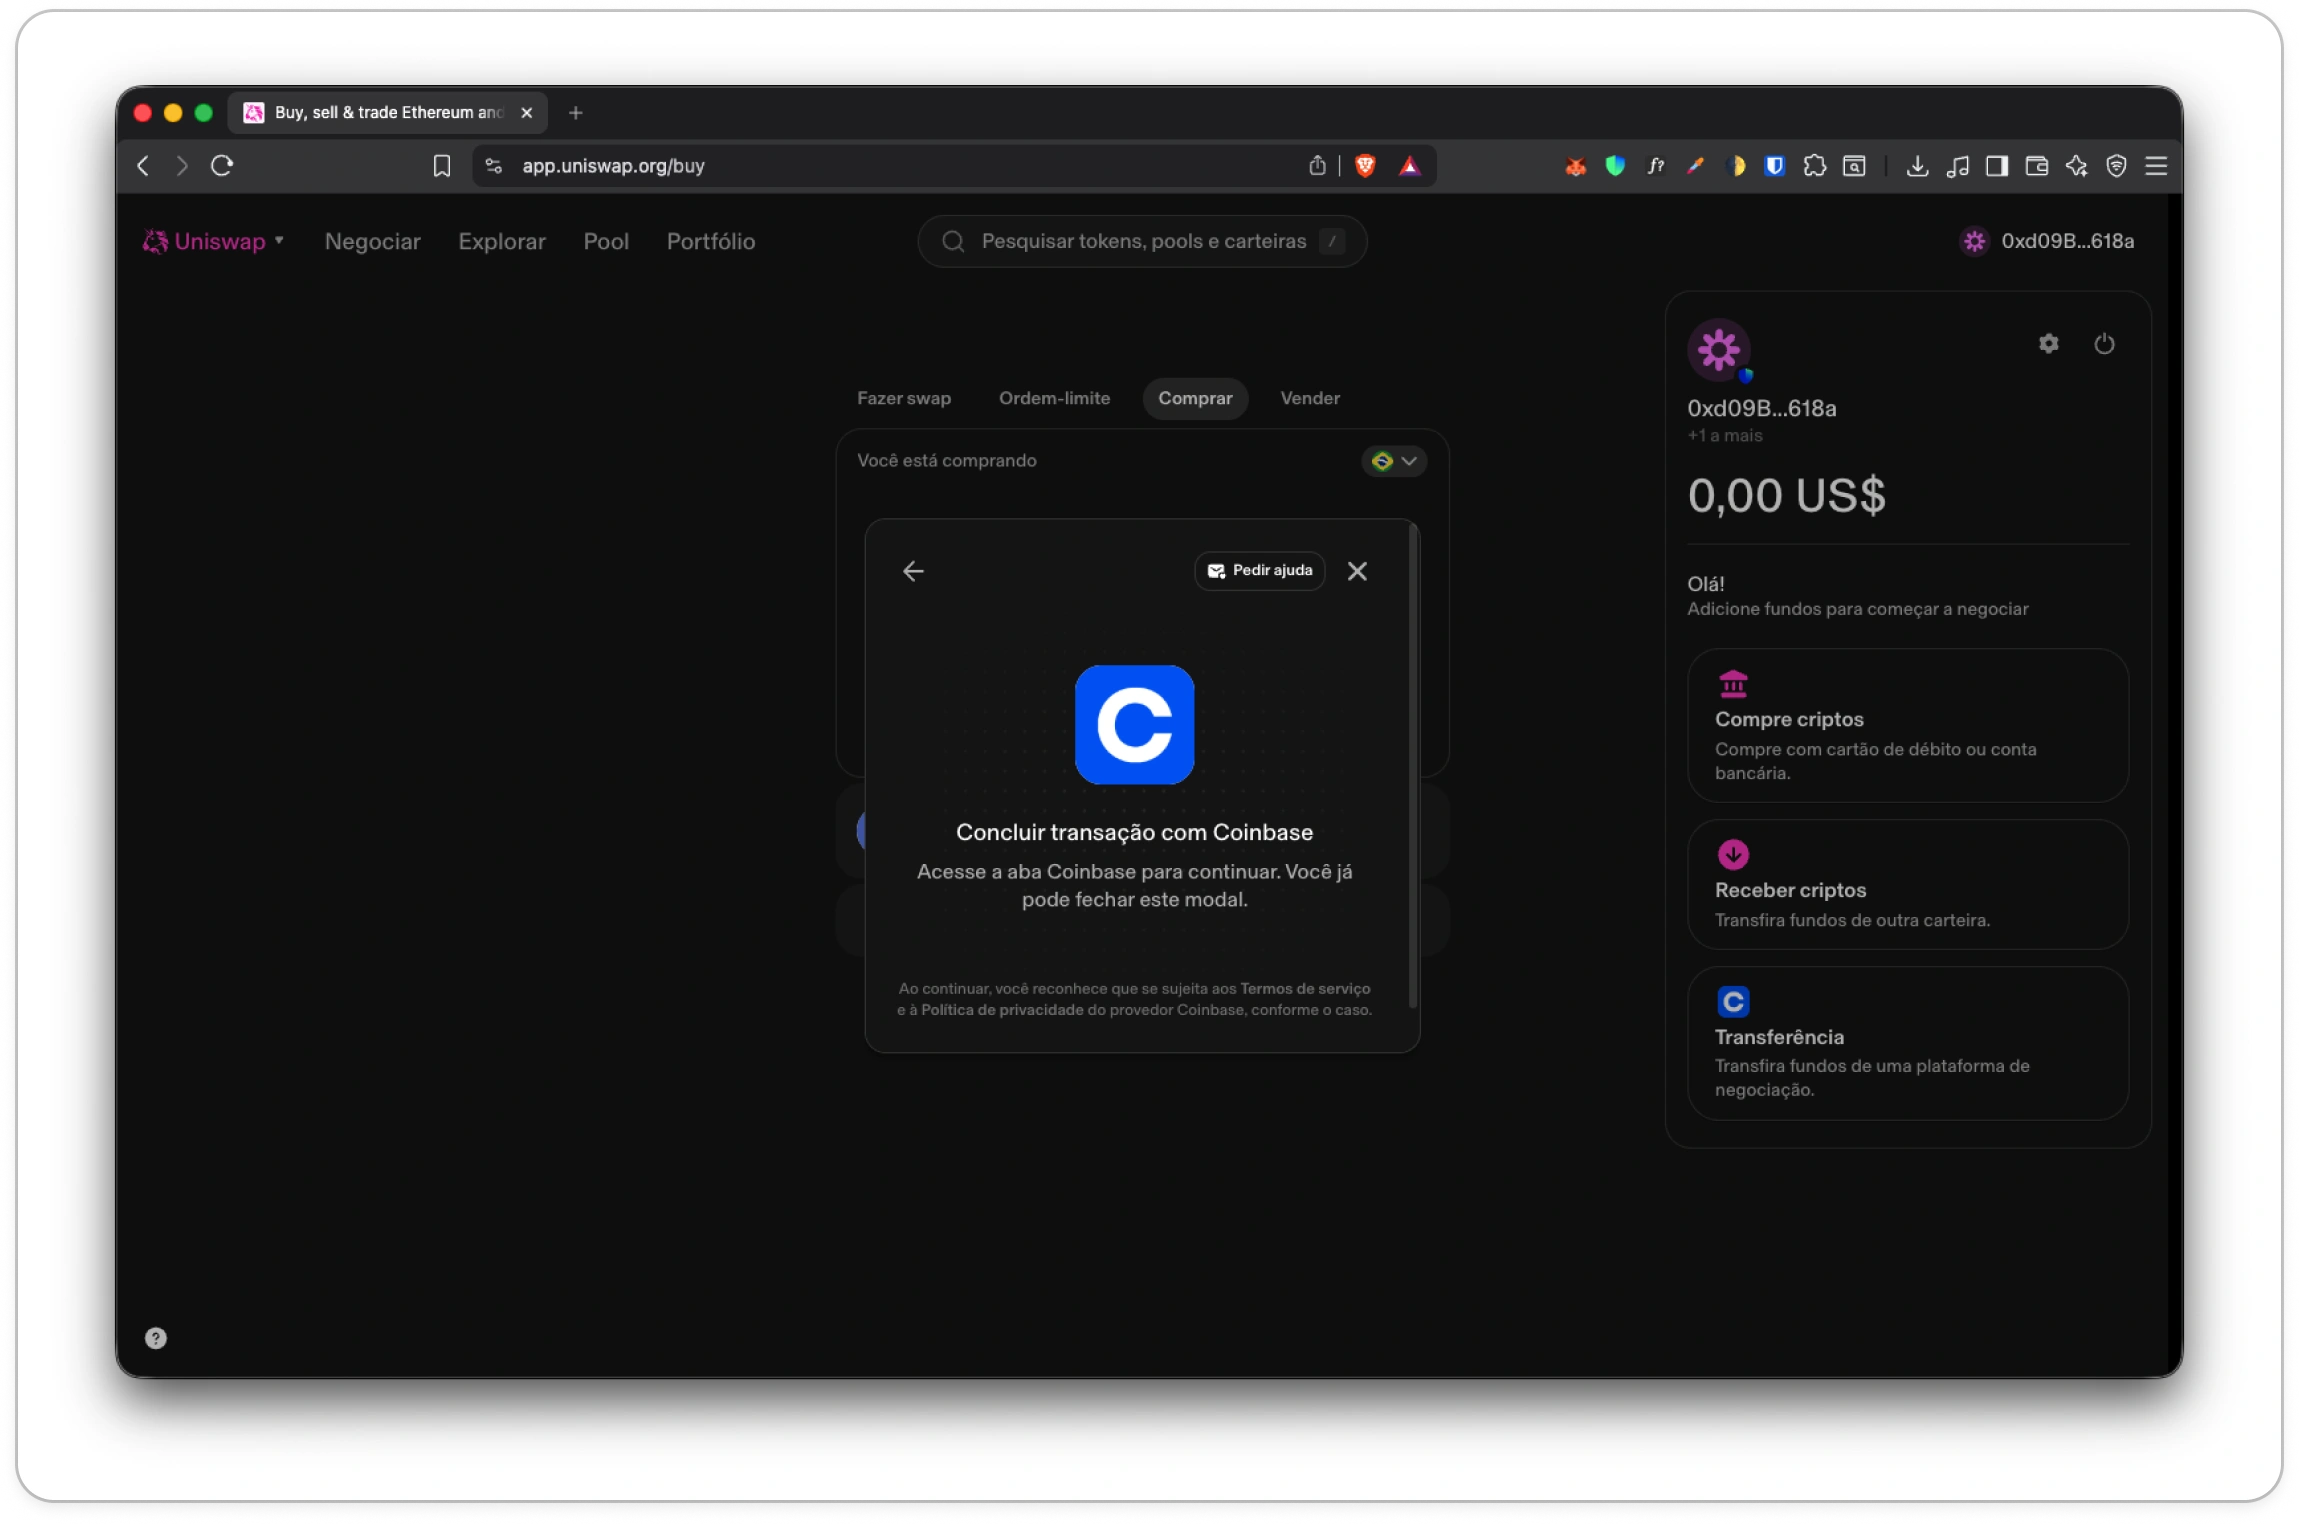The image size is (2299, 1524).
Task: Click the modal vertical scrollbar
Action: pyautogui.click(x=1413, y=765)
